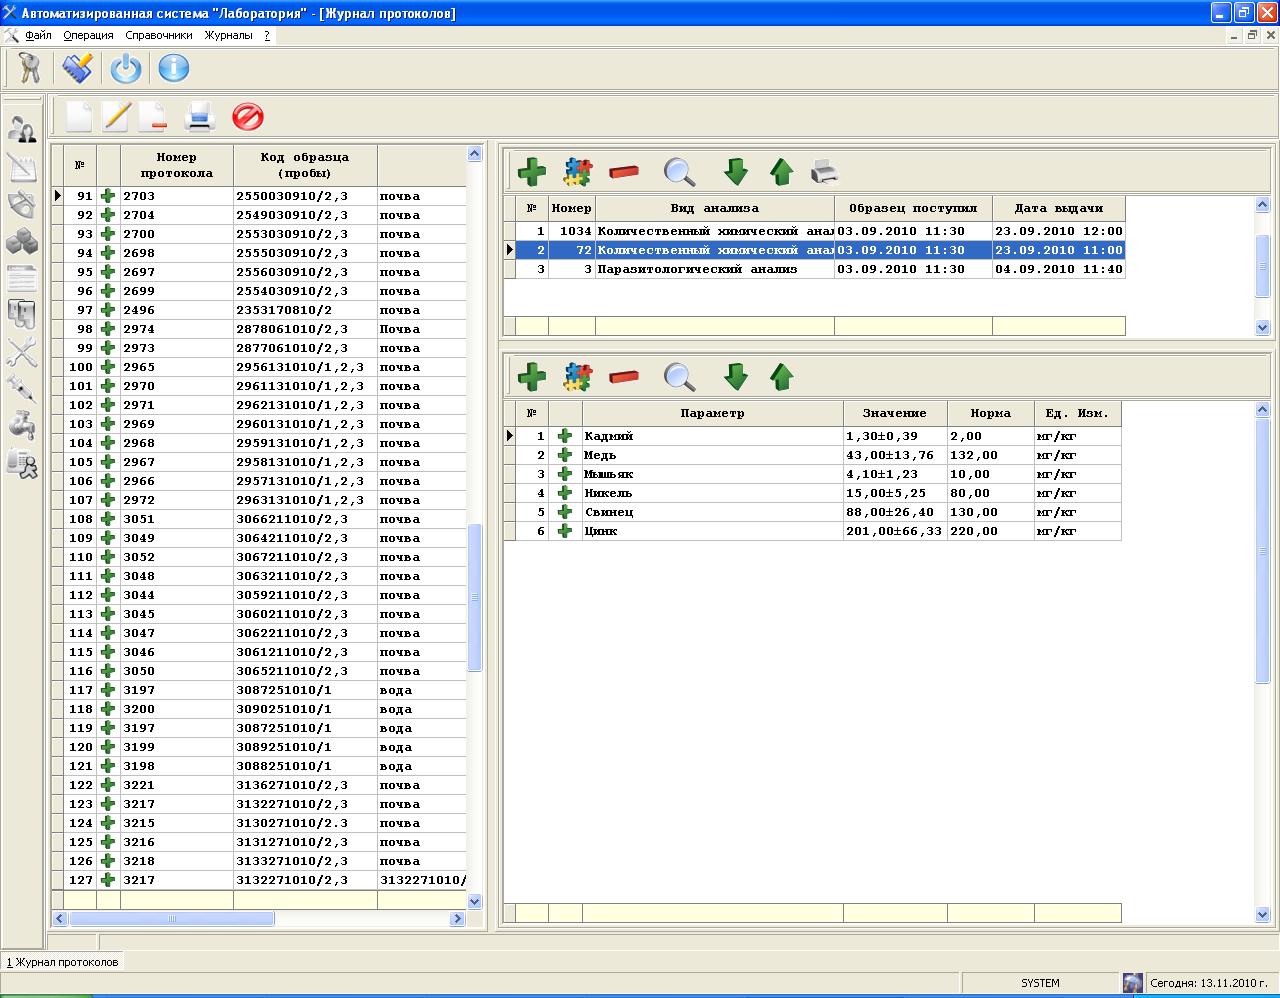1280x998 pixels.
Task: Open the blue info icon
Action: [173, 68]
